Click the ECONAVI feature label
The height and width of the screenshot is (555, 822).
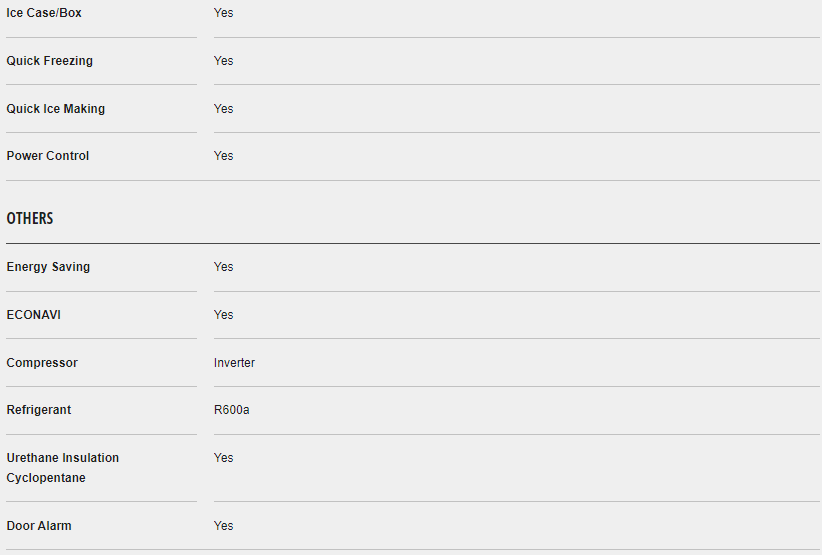pos(33,315)
